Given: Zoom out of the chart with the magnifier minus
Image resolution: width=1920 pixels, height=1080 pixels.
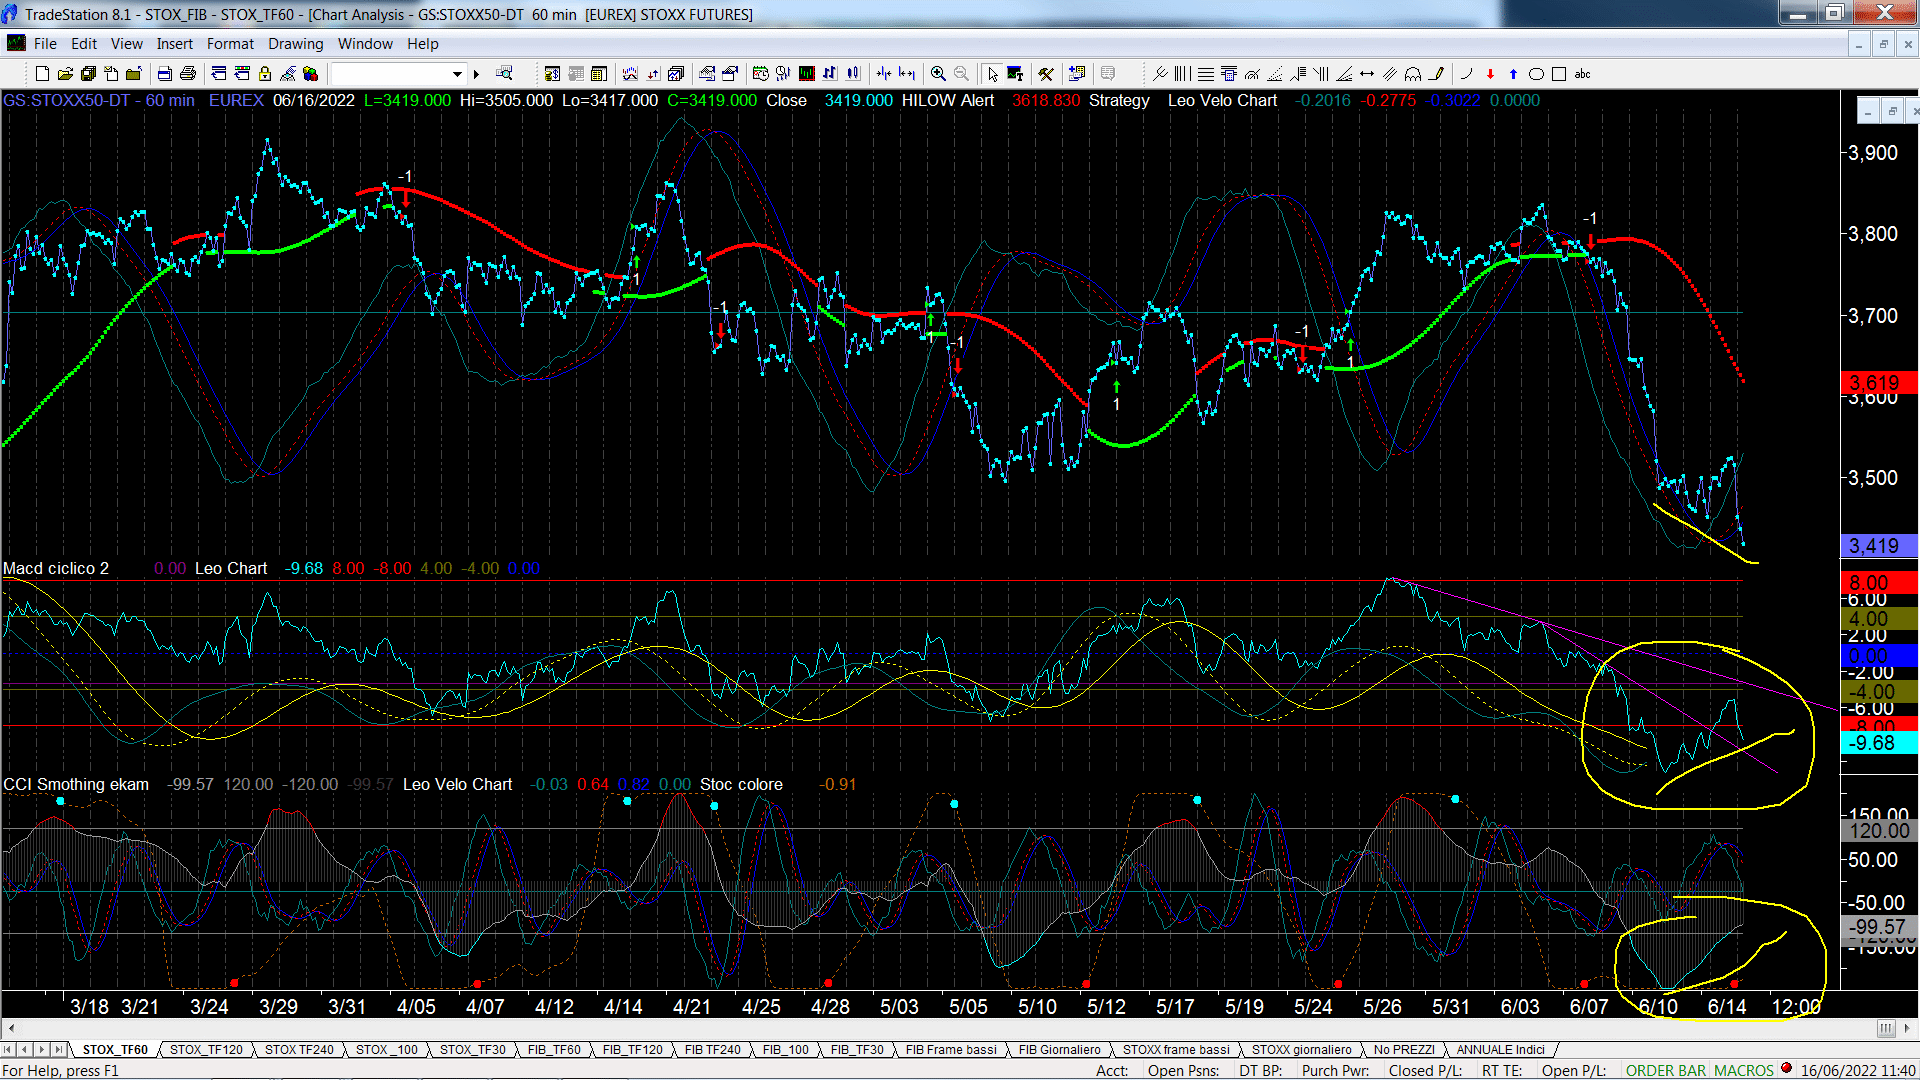Looking at the screenshot, I should [961, 74].
